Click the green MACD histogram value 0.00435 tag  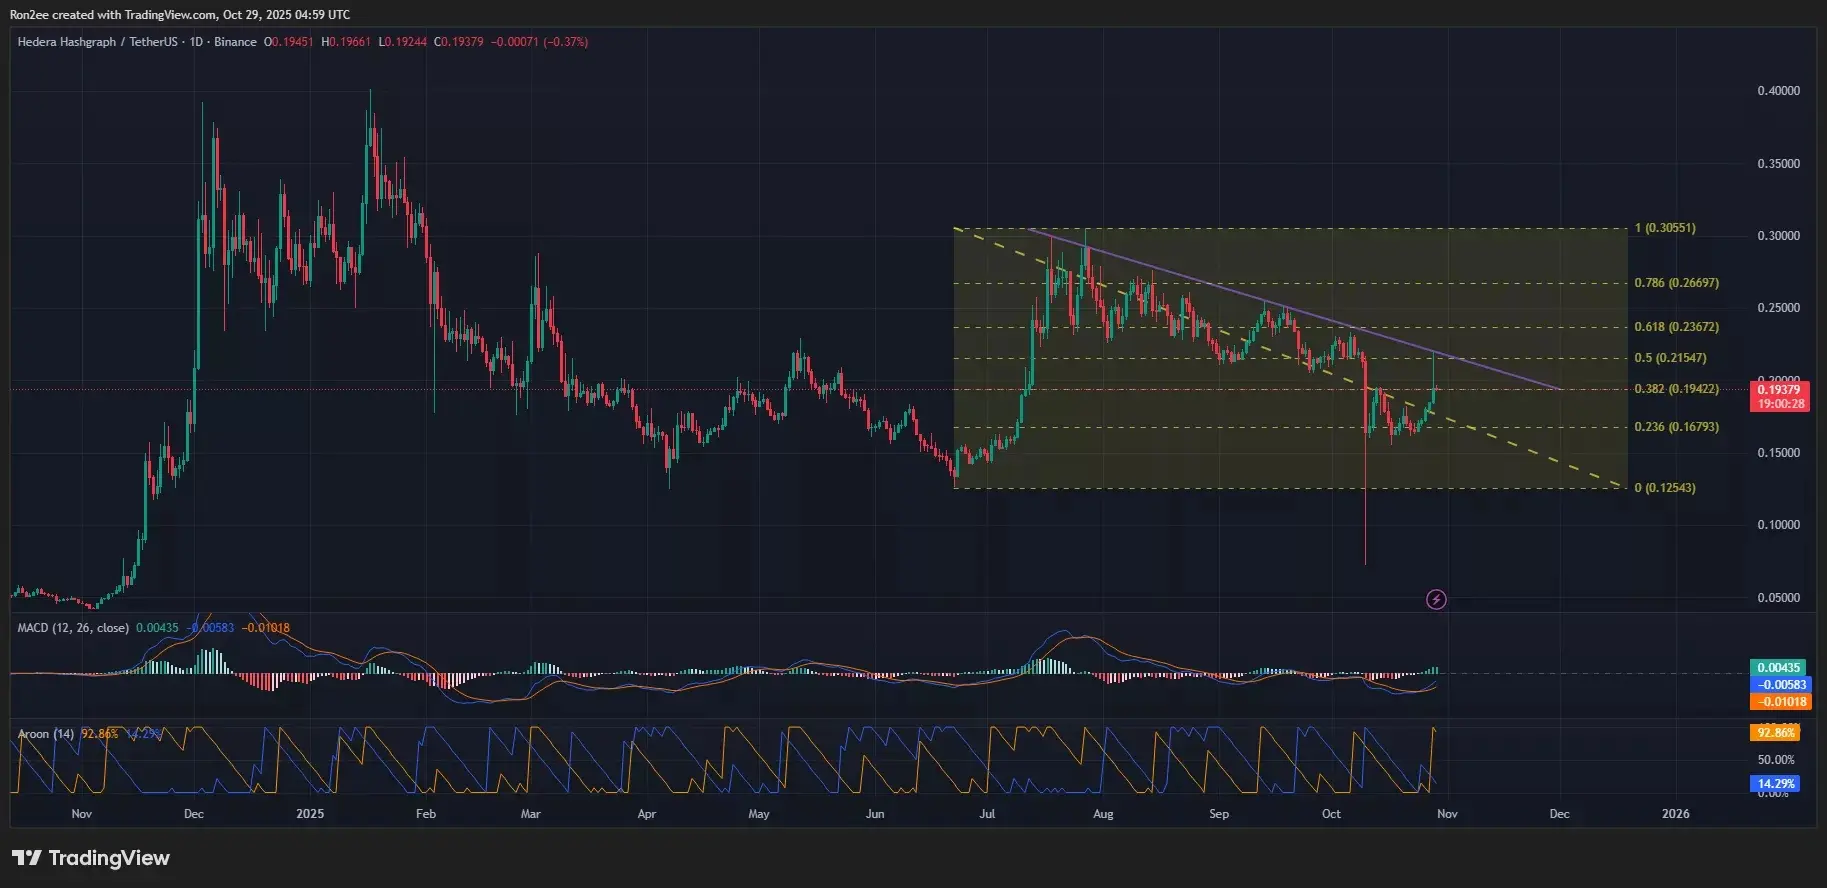(1779, 668)
